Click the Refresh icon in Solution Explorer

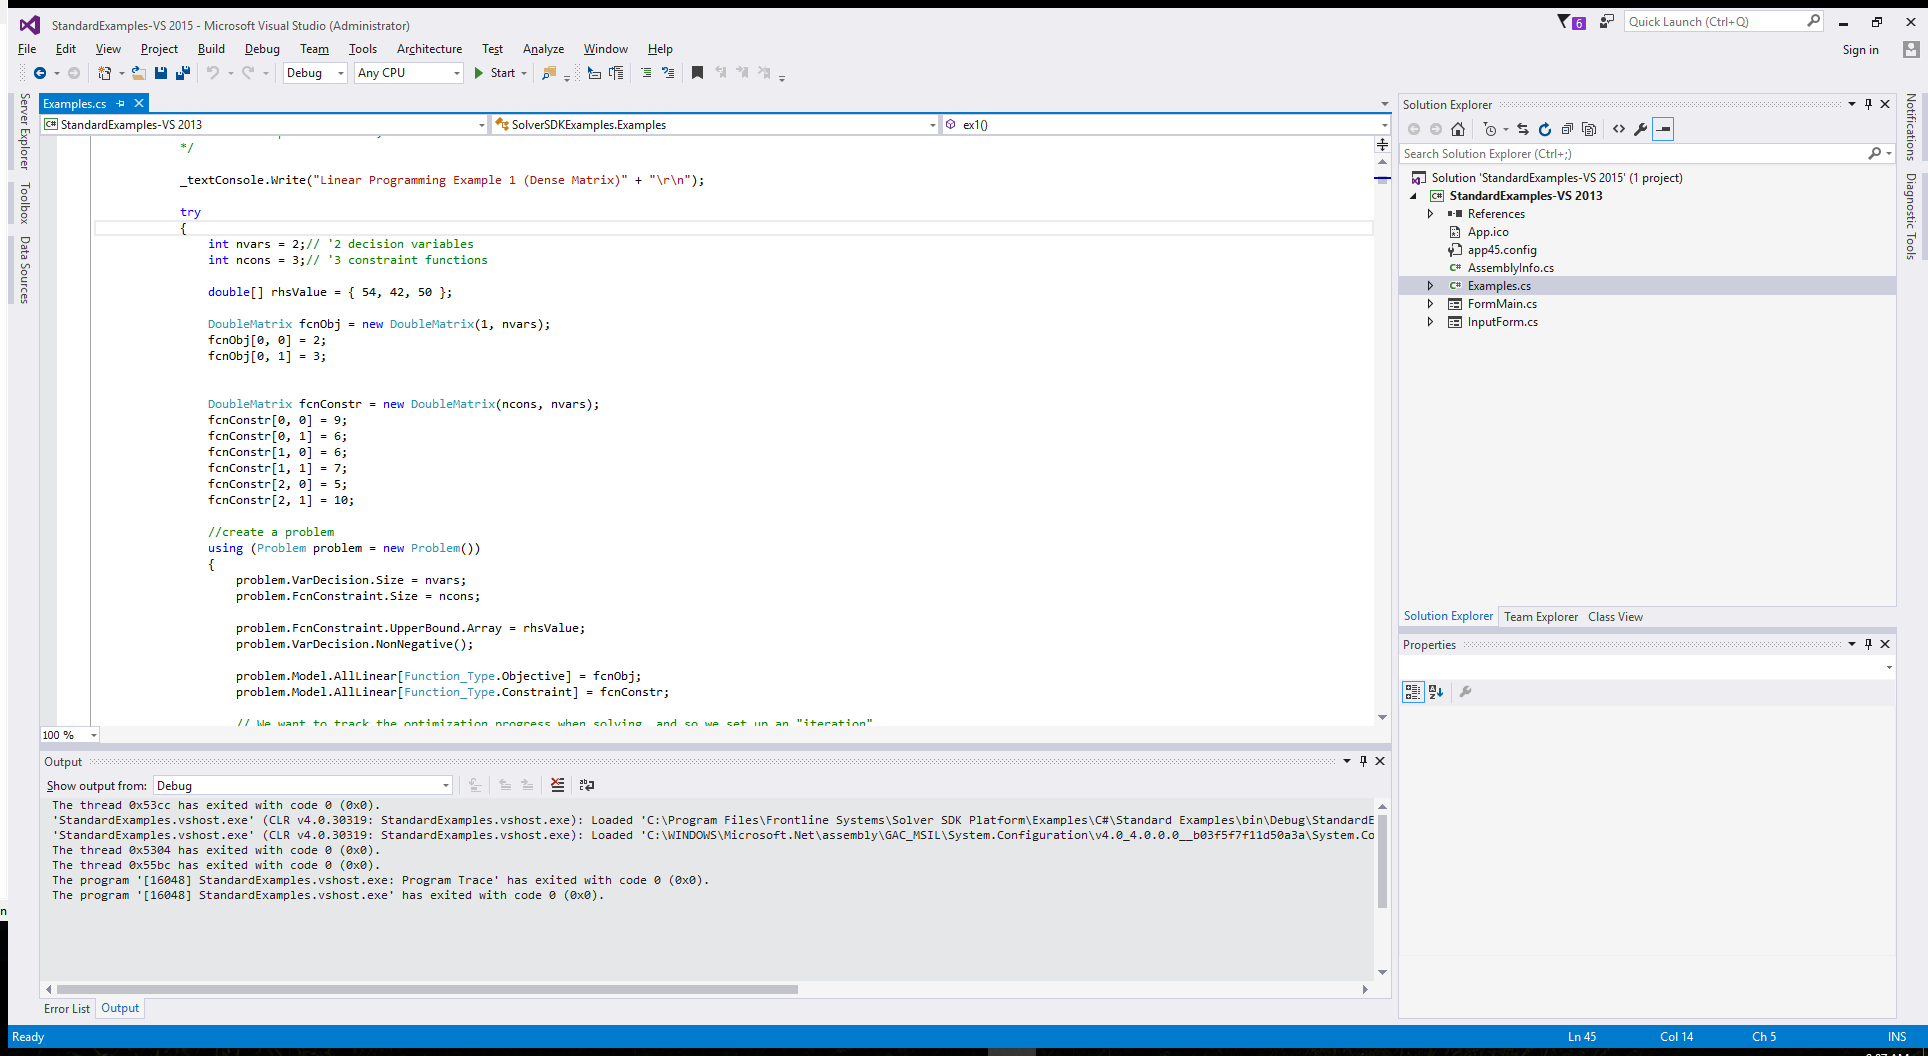[1544, 129]
